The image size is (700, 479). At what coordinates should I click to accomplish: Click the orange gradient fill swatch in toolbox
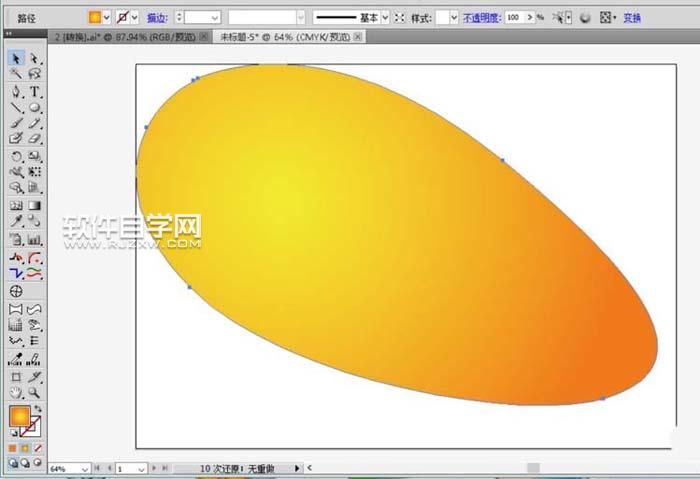(19, 417)
